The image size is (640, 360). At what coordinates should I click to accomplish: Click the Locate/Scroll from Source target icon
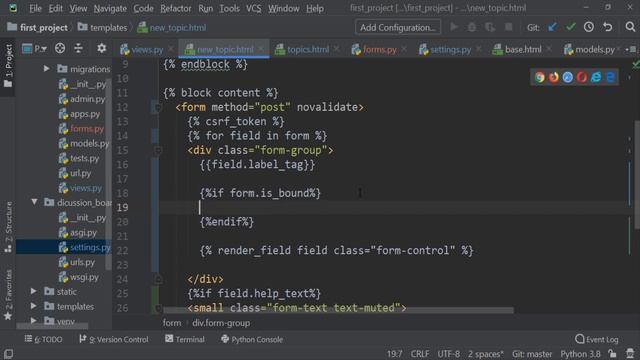(x=60, y=48)
